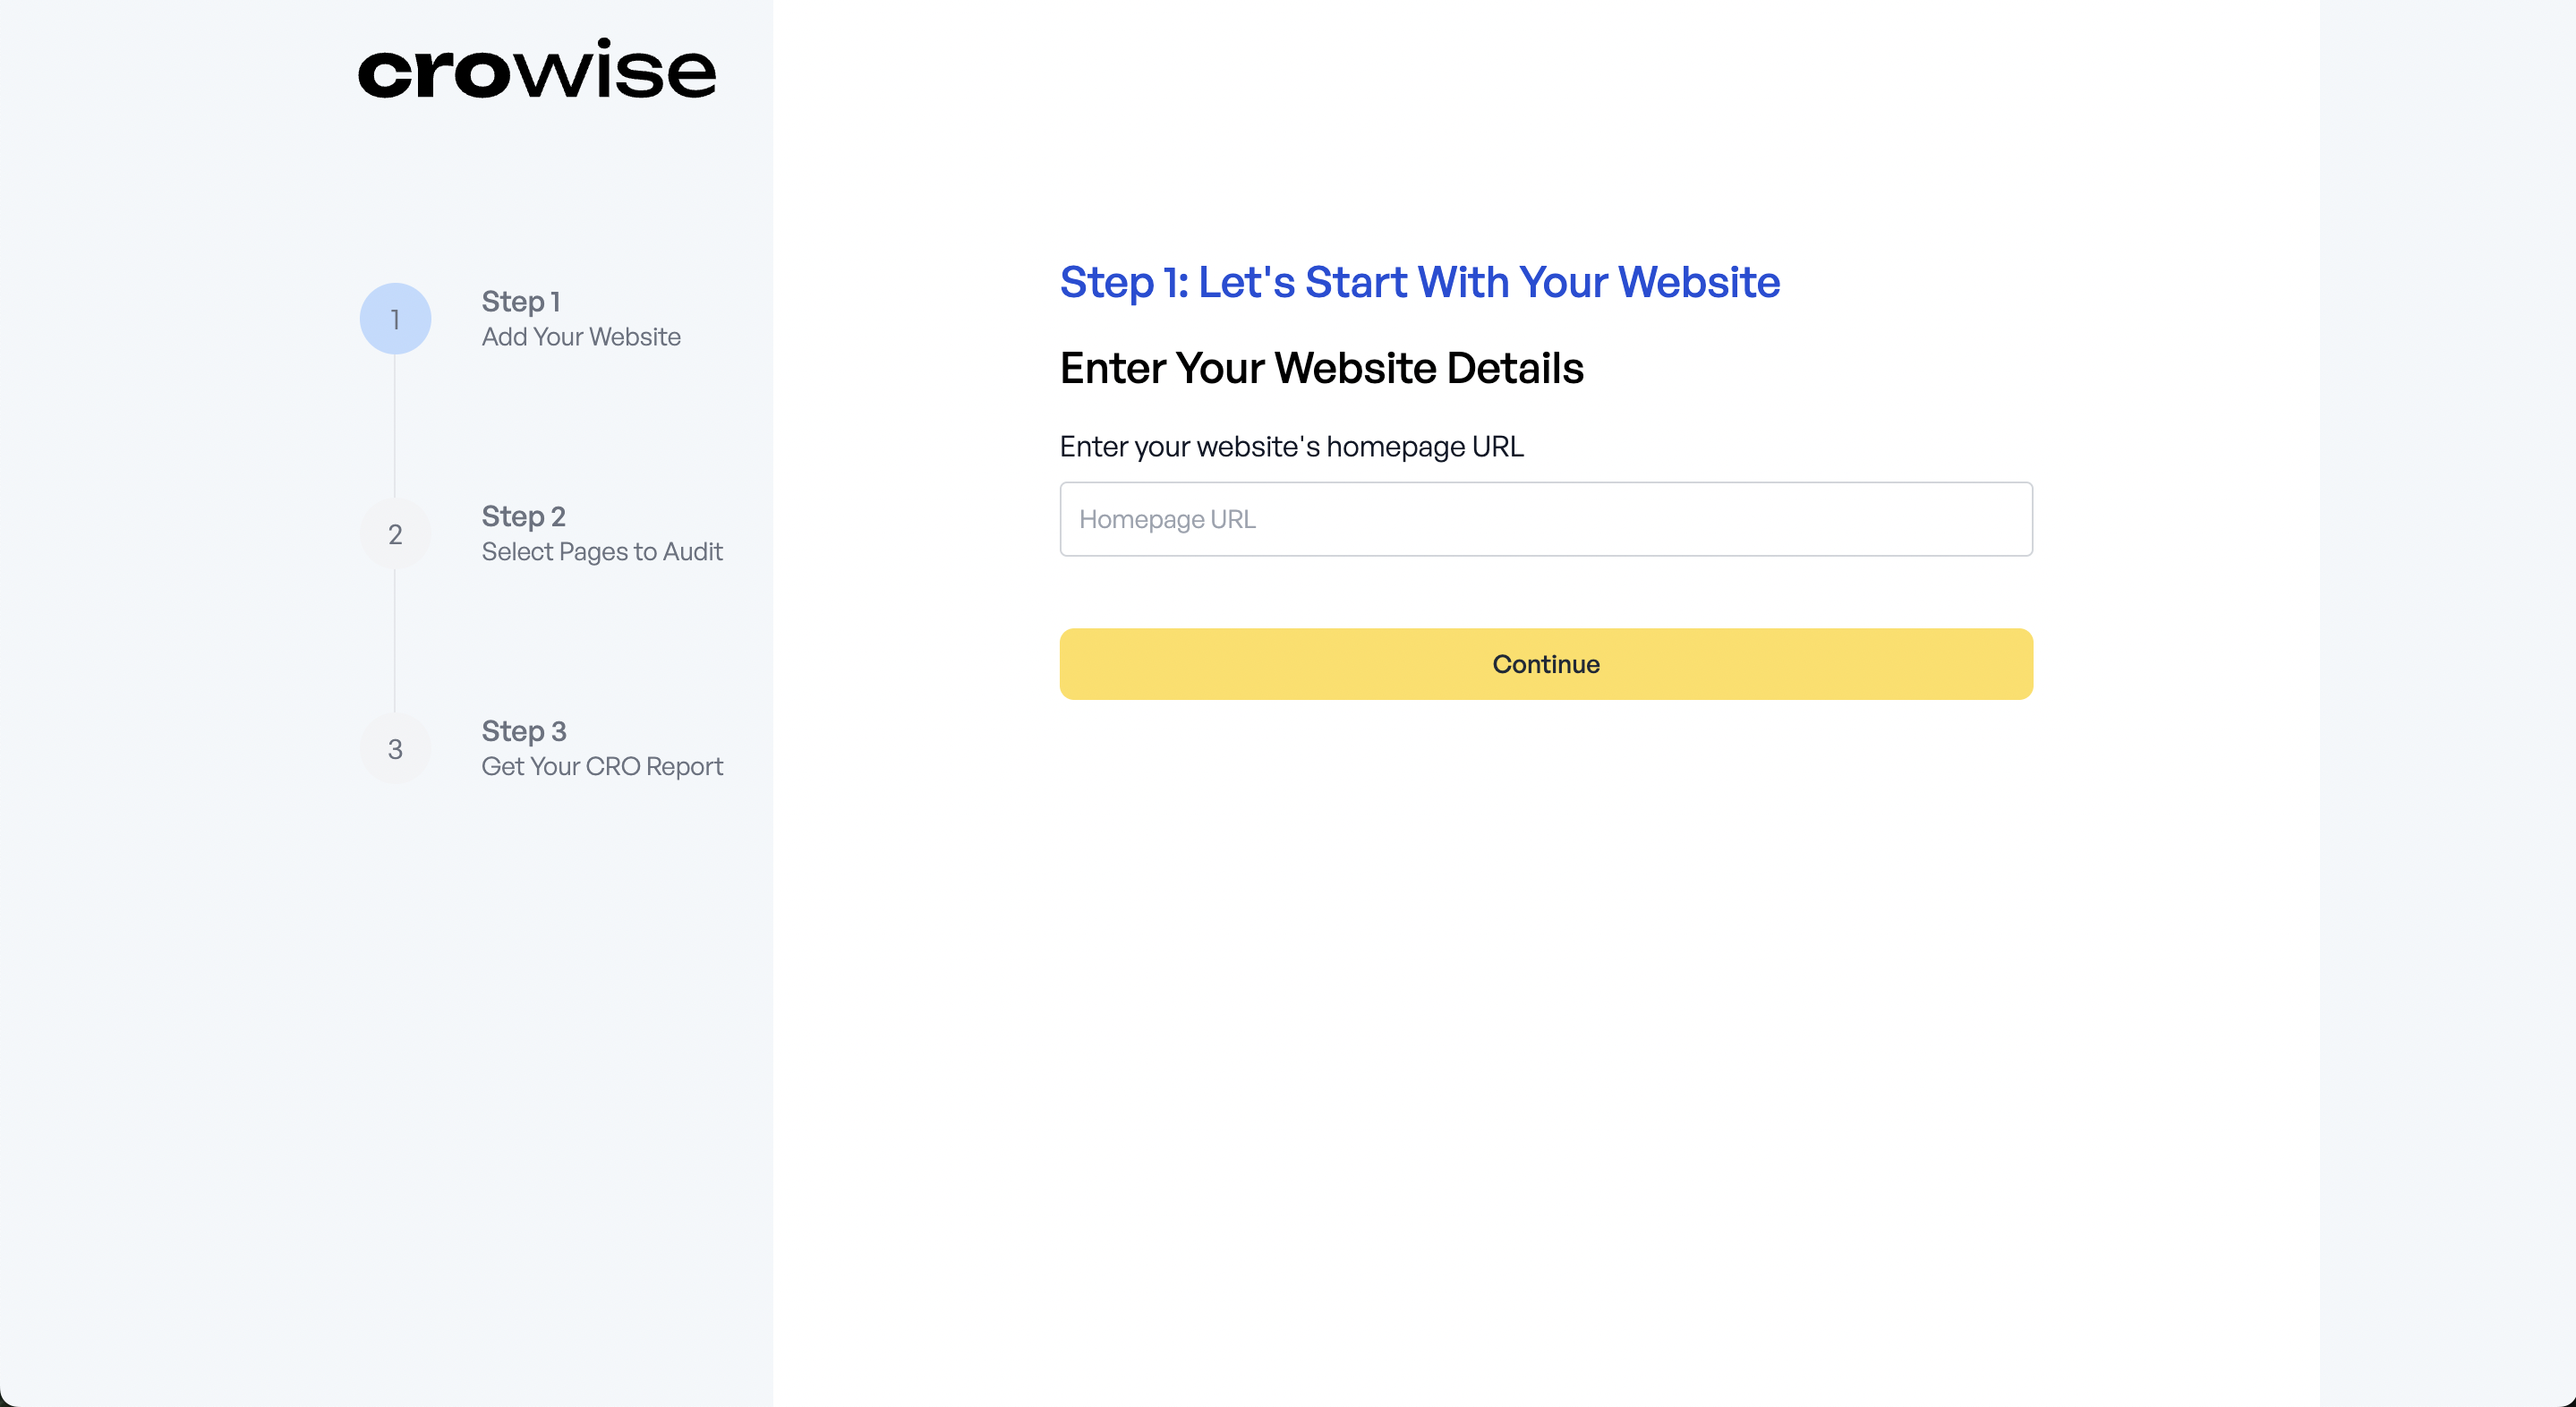2576x1407 pixels.
Task: Click the left edge of the Continue button
Action: [1075, 664]
